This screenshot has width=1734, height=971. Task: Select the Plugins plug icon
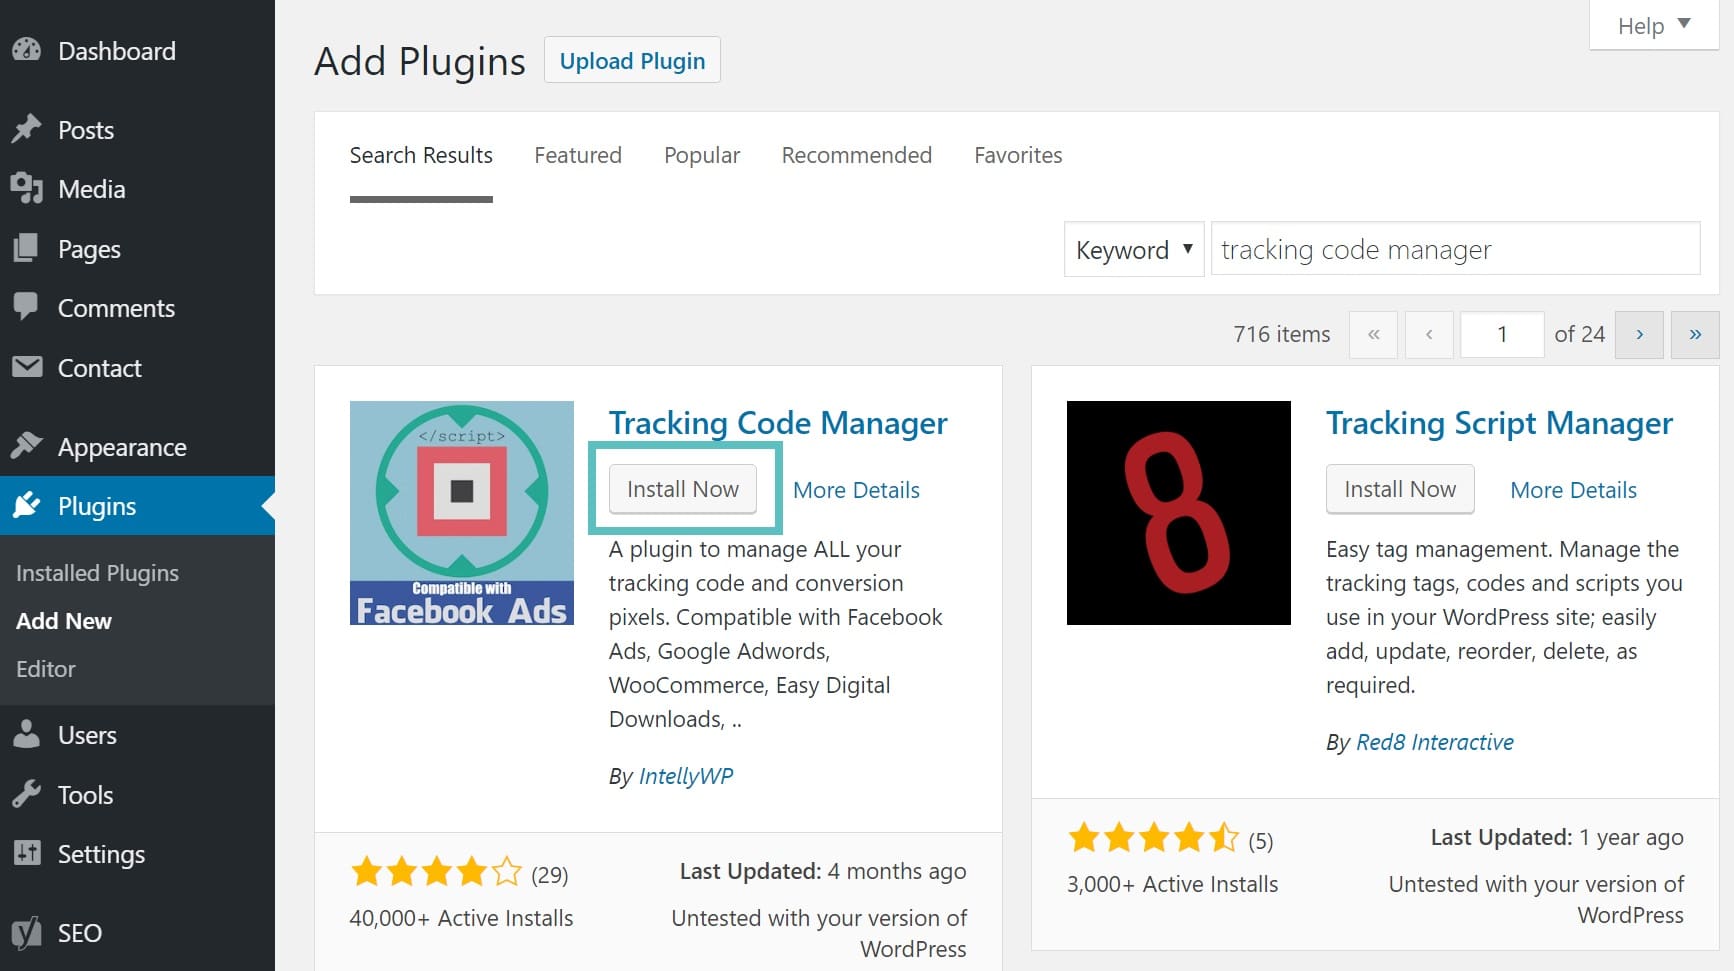[x=27, y=506]
